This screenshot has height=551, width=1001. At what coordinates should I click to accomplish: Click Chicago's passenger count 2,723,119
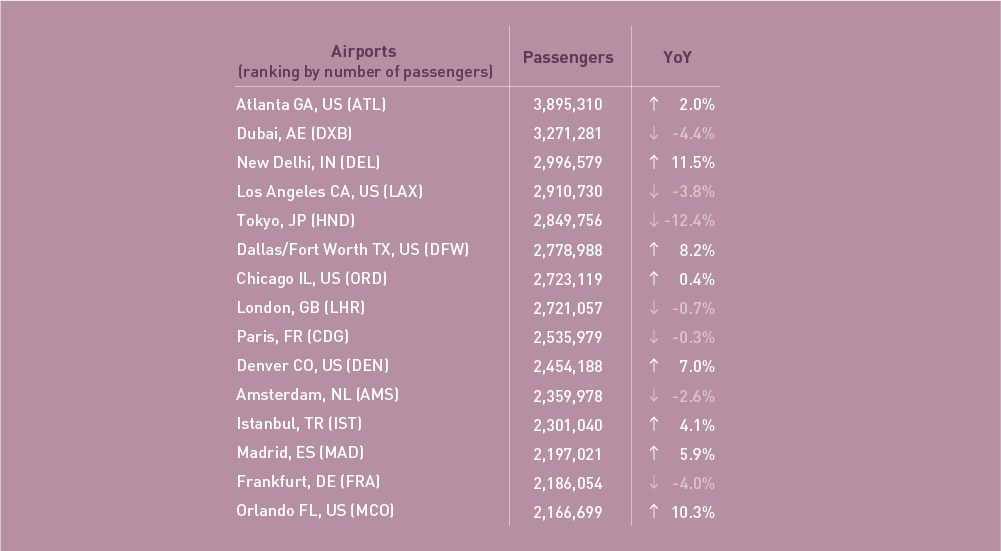point(568,279)
